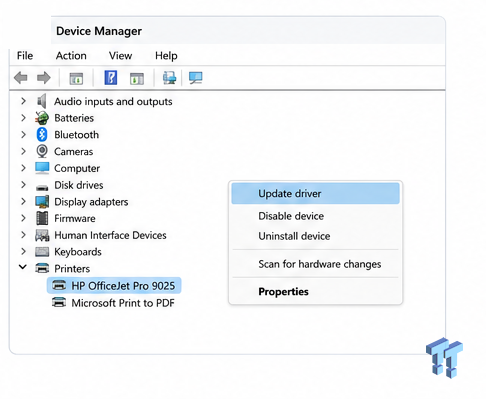Select the Firmware label
486x399 pixels.
[x=75, y=218]
